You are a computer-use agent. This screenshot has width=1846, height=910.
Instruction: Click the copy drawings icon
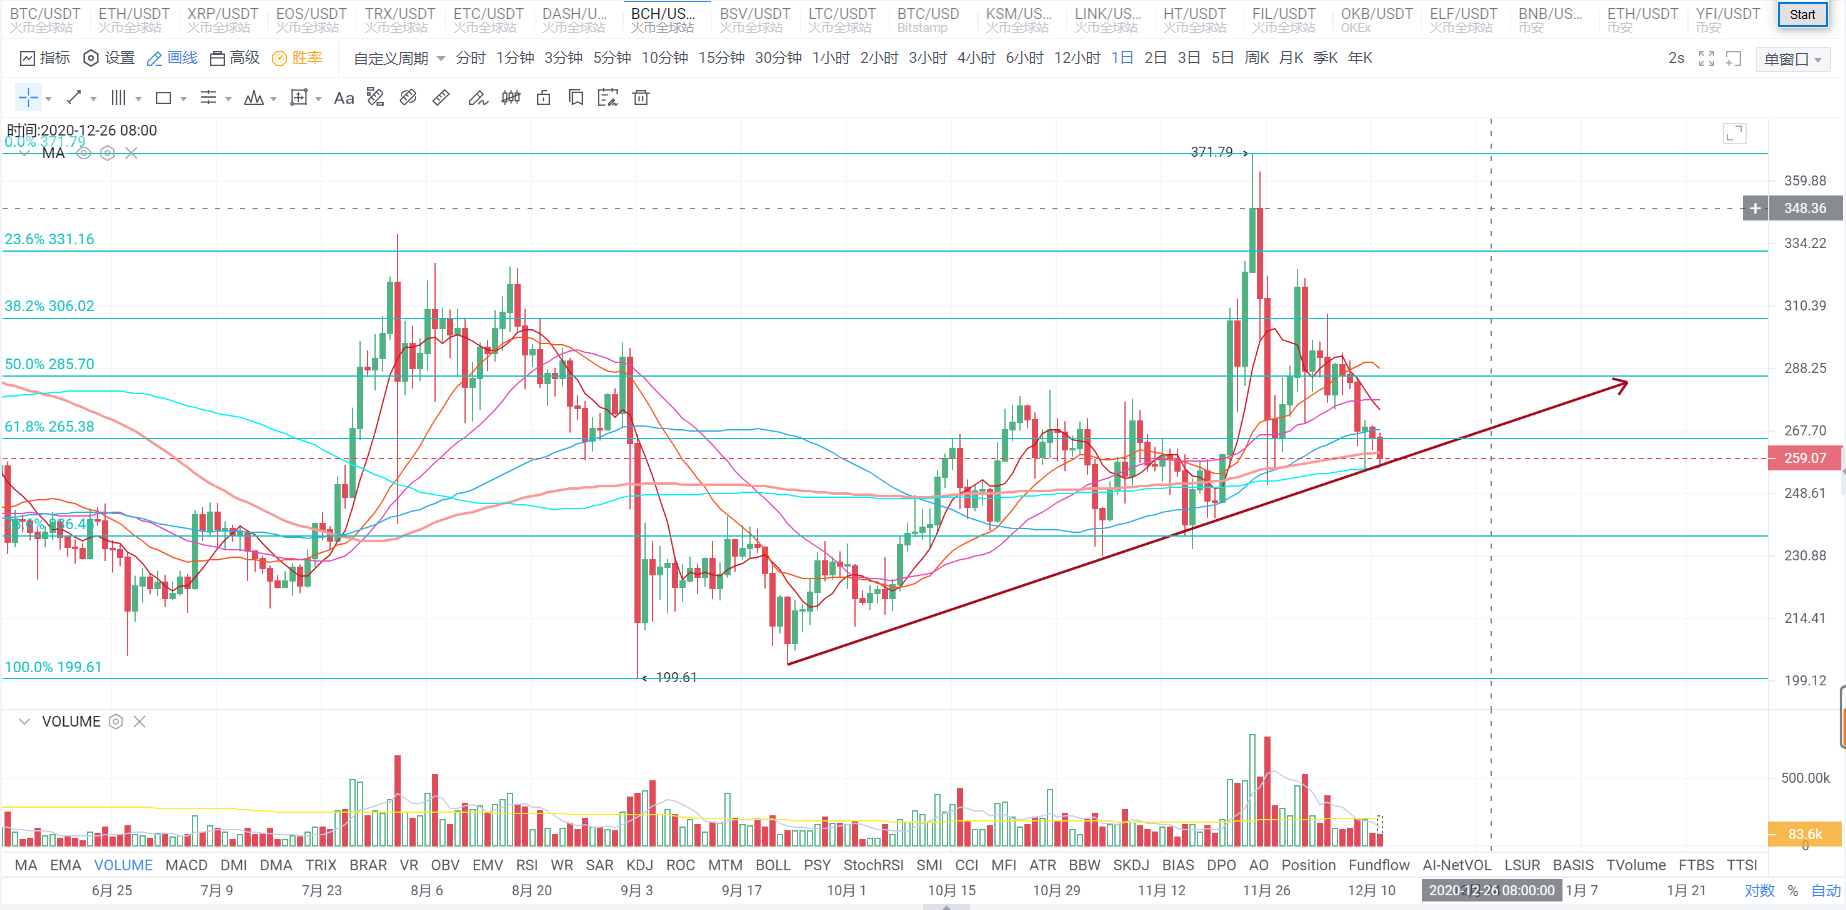click(x=576, y=97)
